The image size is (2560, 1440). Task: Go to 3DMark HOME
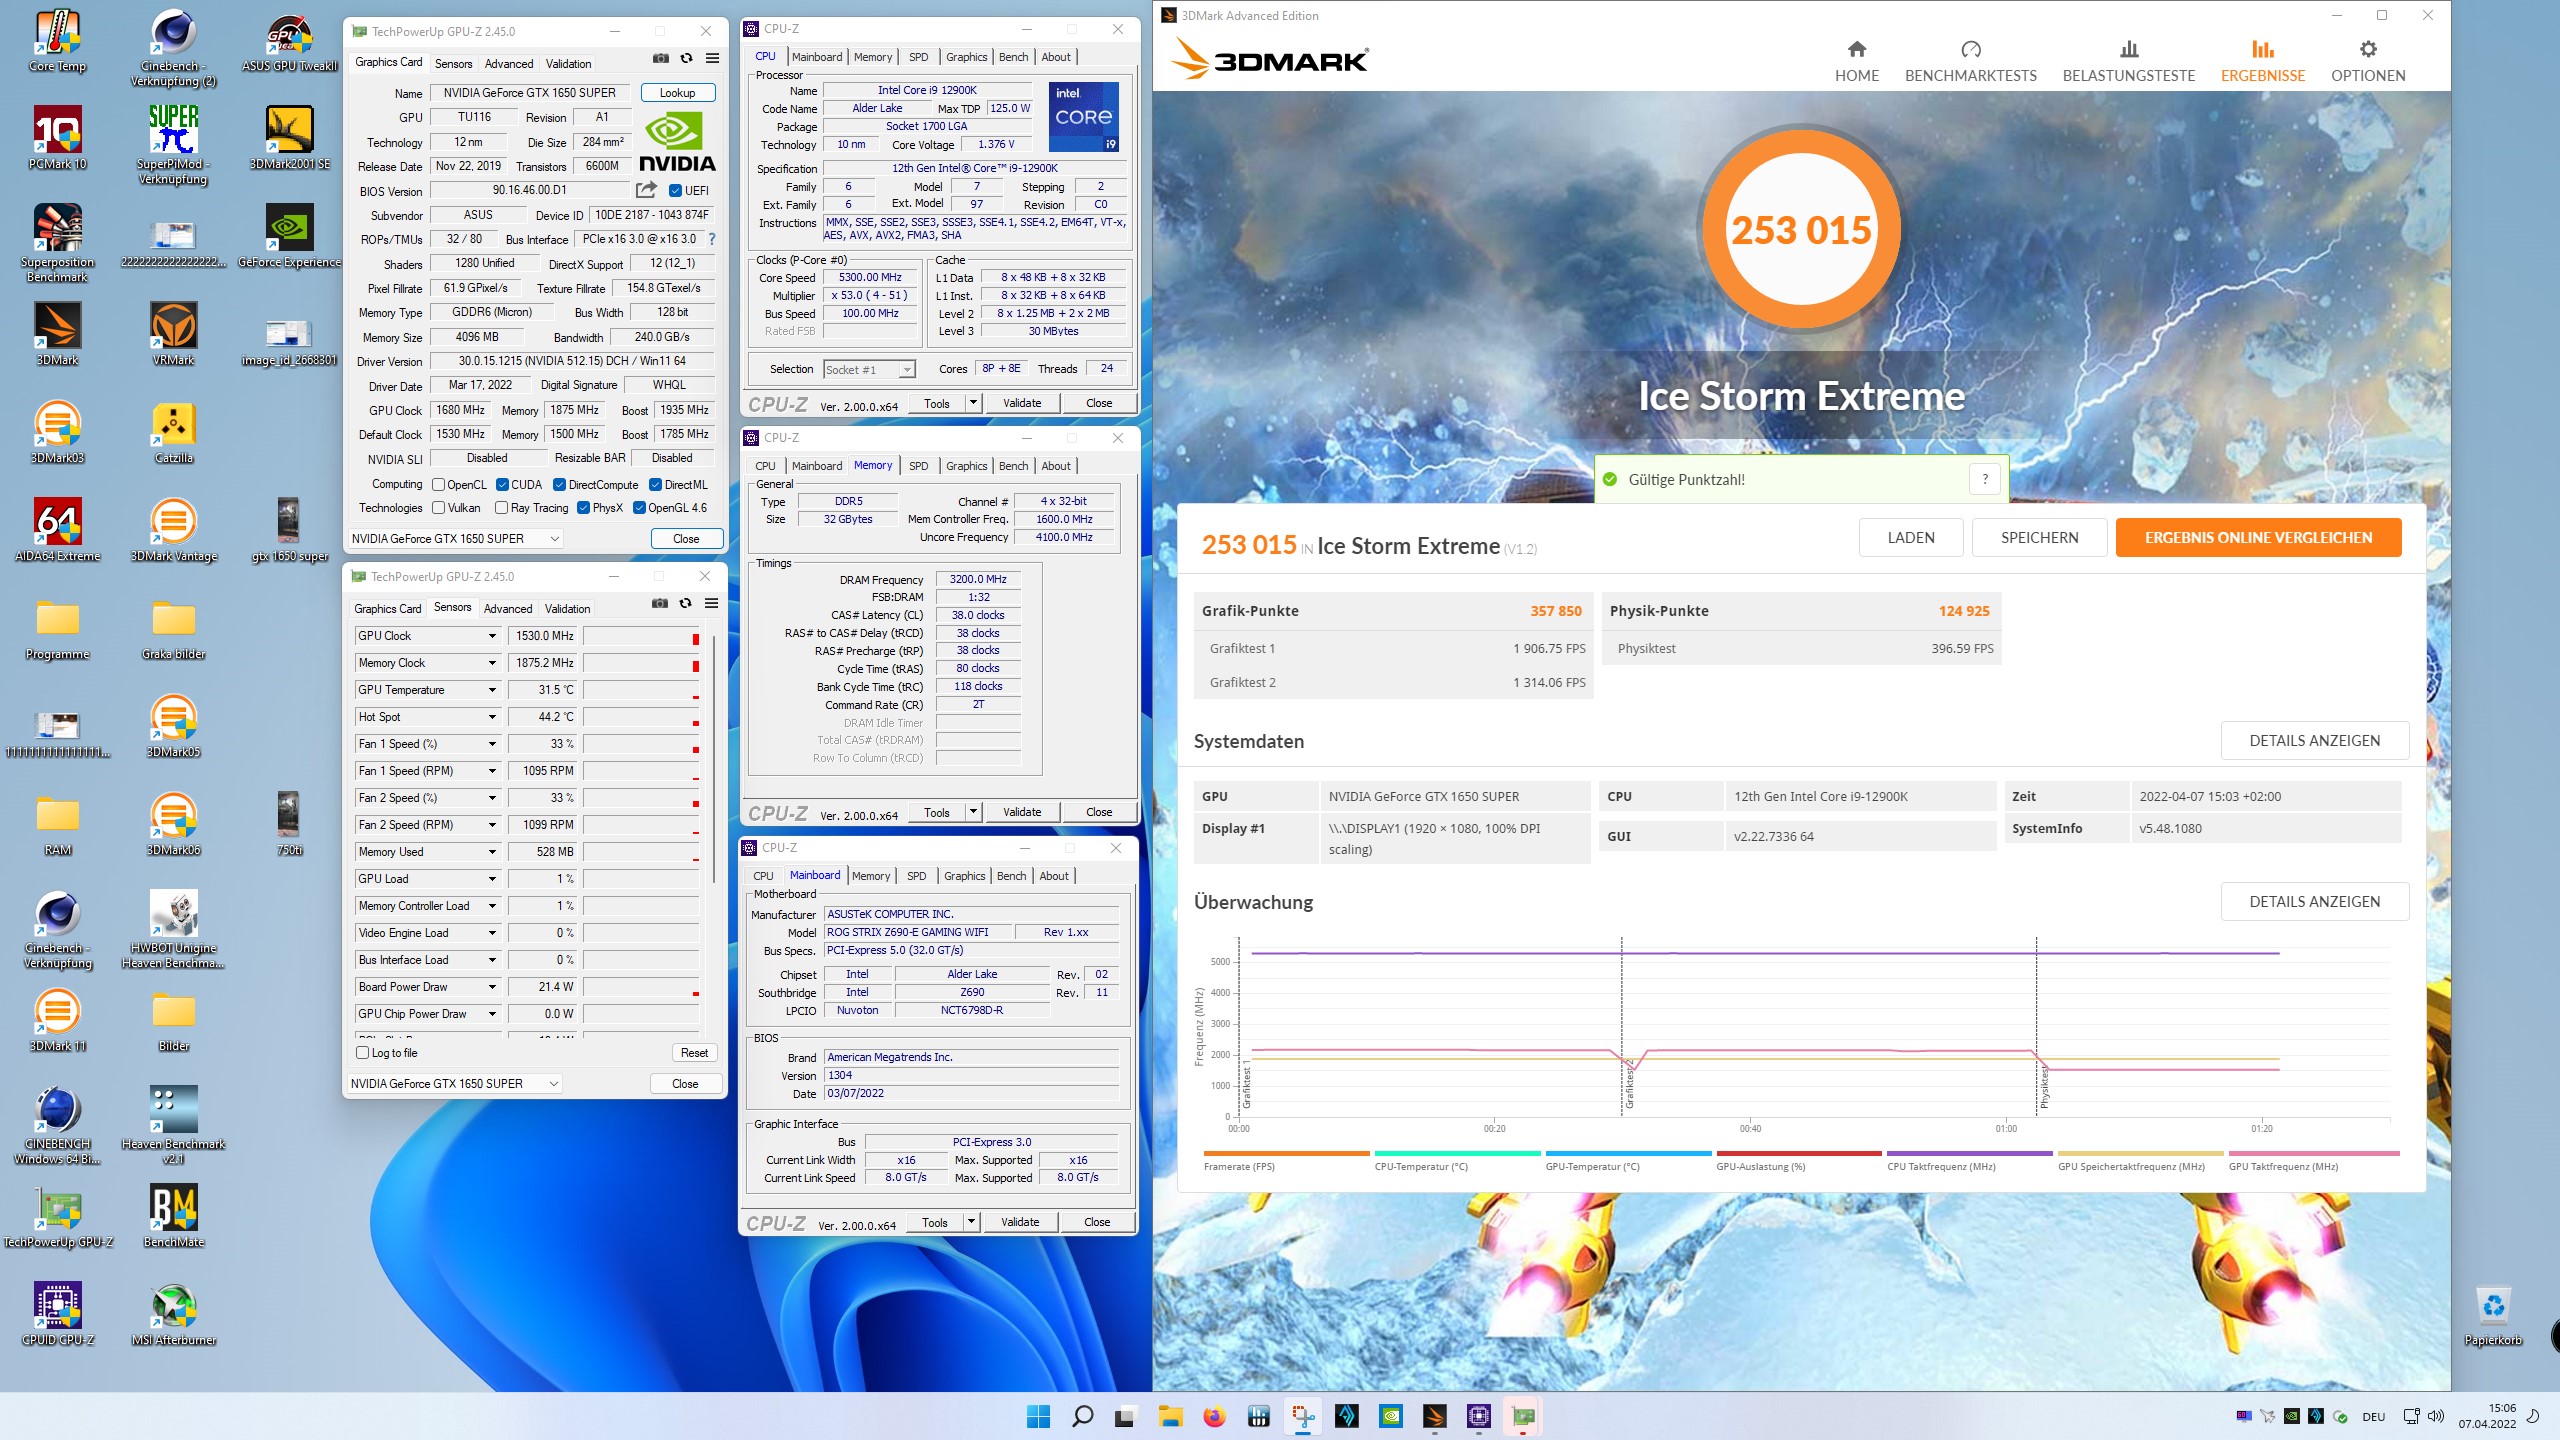pos(1857,61)
